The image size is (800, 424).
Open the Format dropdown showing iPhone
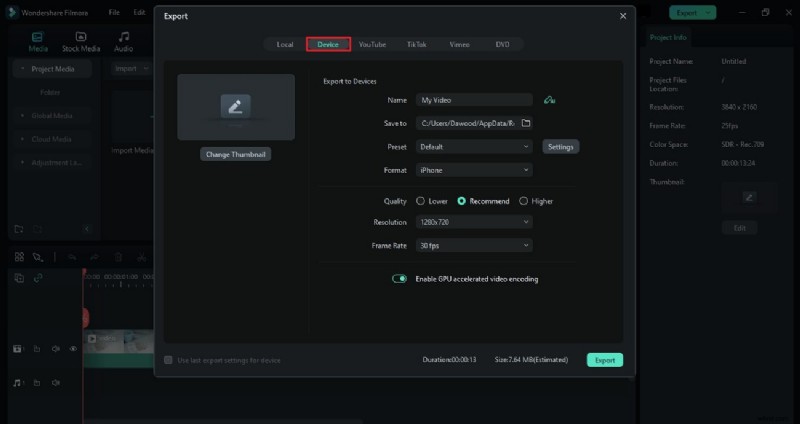474,171
